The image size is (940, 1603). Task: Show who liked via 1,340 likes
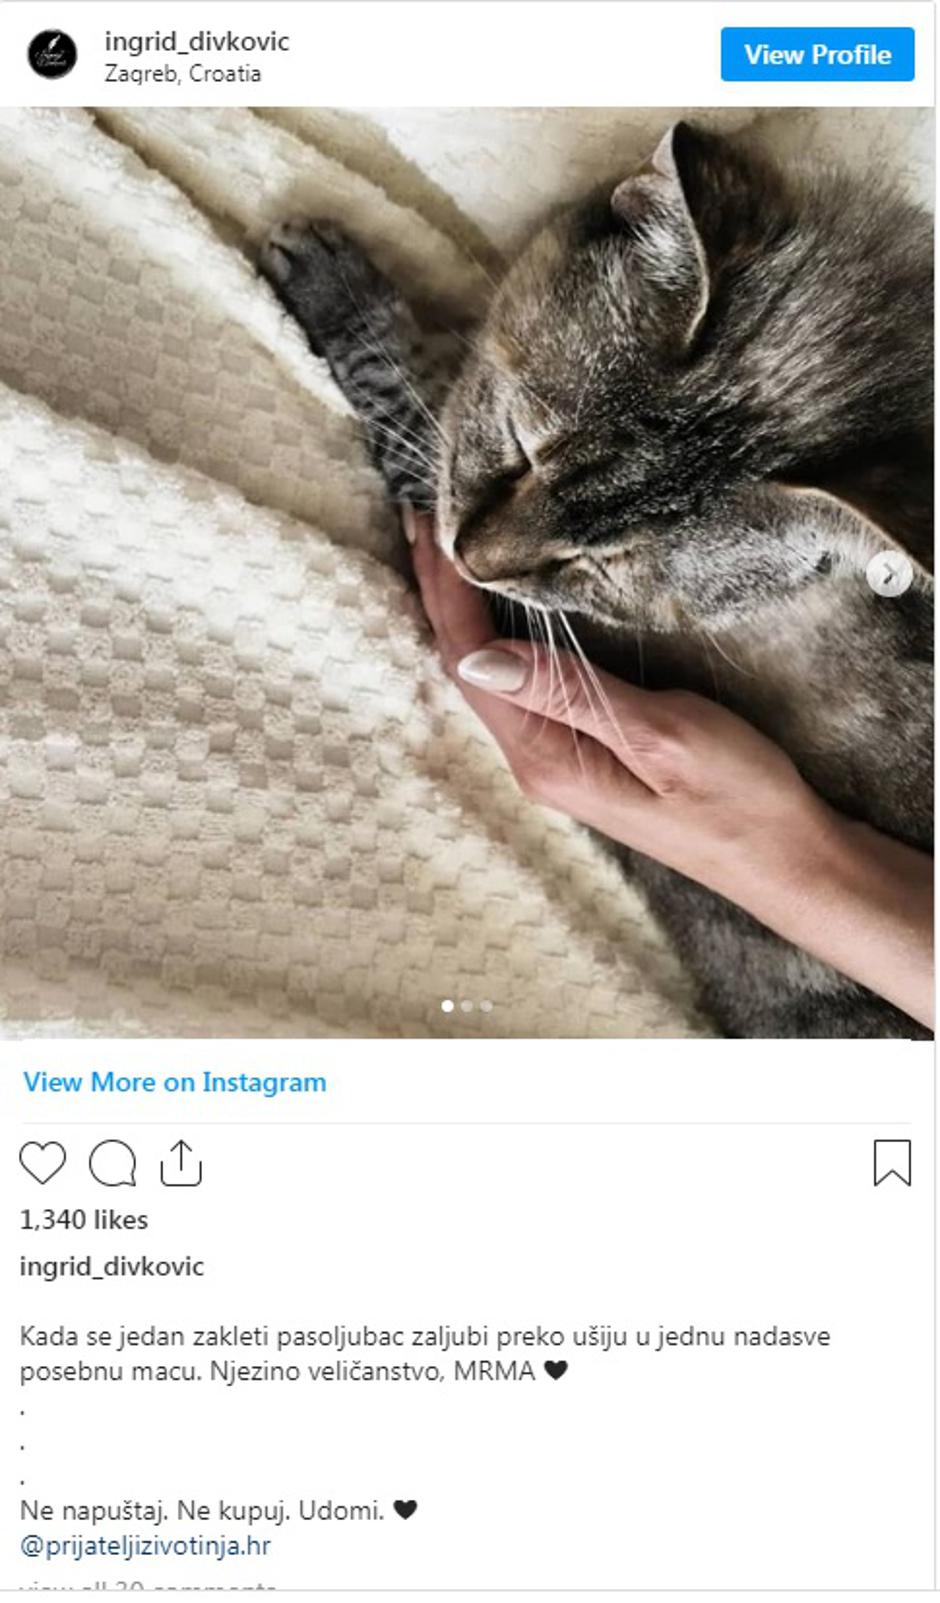point(84,1220)
